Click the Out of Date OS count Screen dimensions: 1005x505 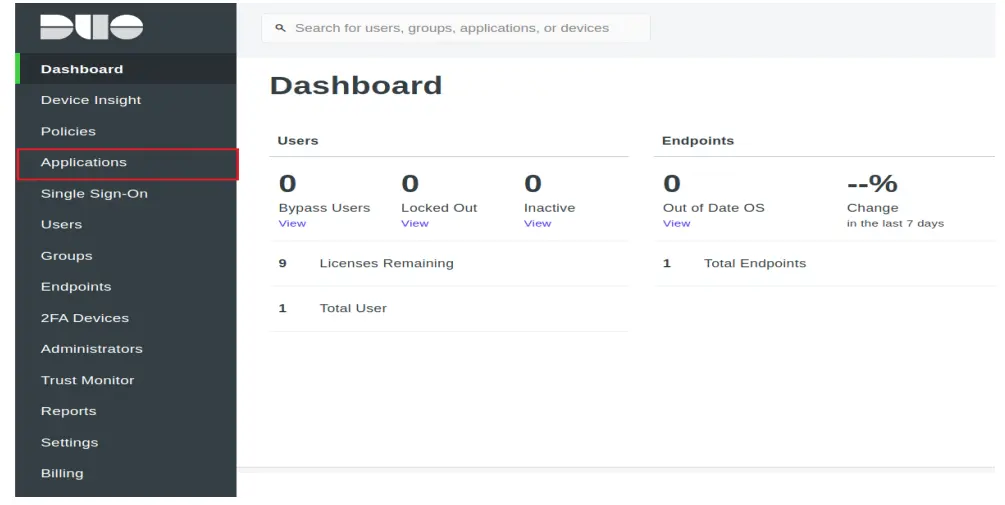[671, 184]
